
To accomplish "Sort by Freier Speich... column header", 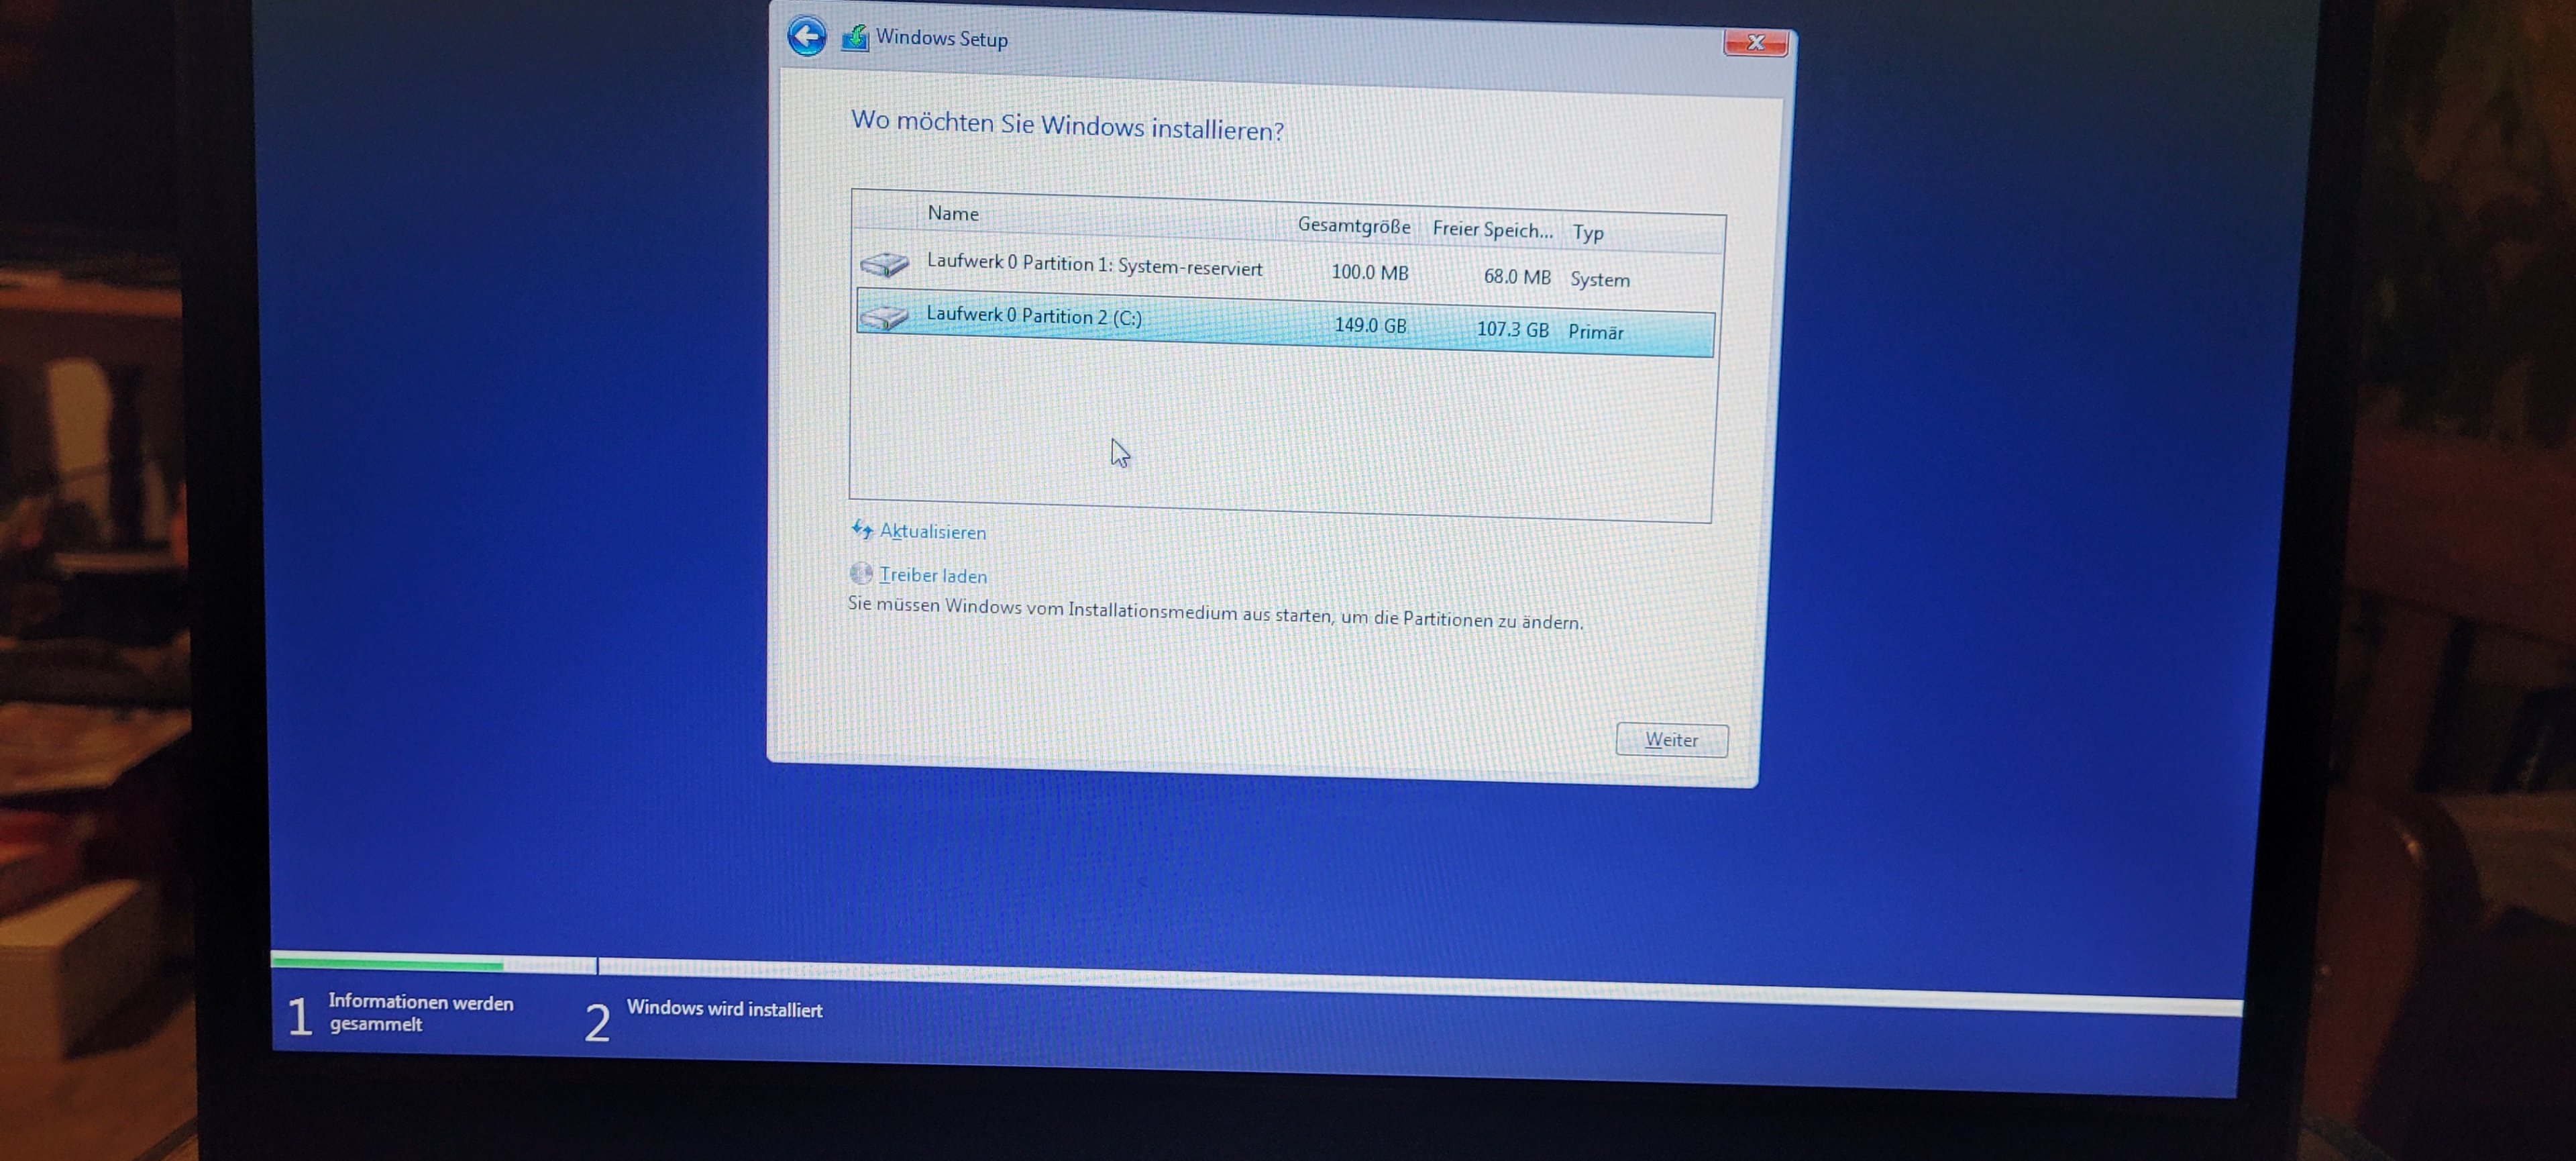I will [x=1492, y=230].
